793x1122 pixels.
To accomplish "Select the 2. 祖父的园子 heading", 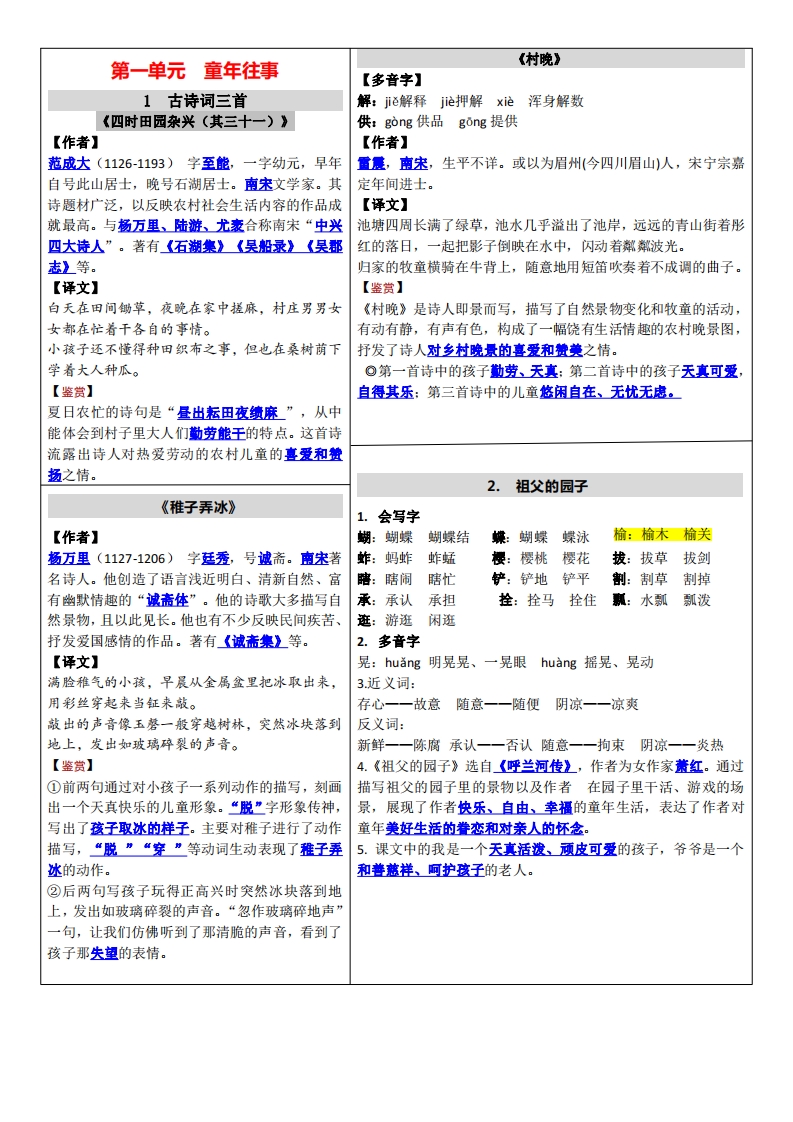I will pos(550,486).
